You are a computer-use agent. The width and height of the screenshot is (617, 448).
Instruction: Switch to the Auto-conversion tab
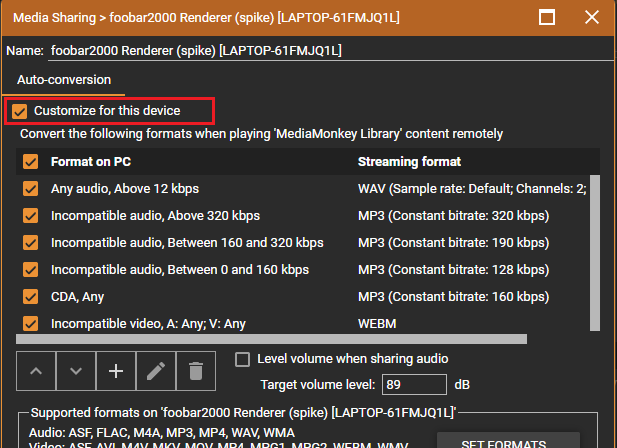tap(62, 79)
